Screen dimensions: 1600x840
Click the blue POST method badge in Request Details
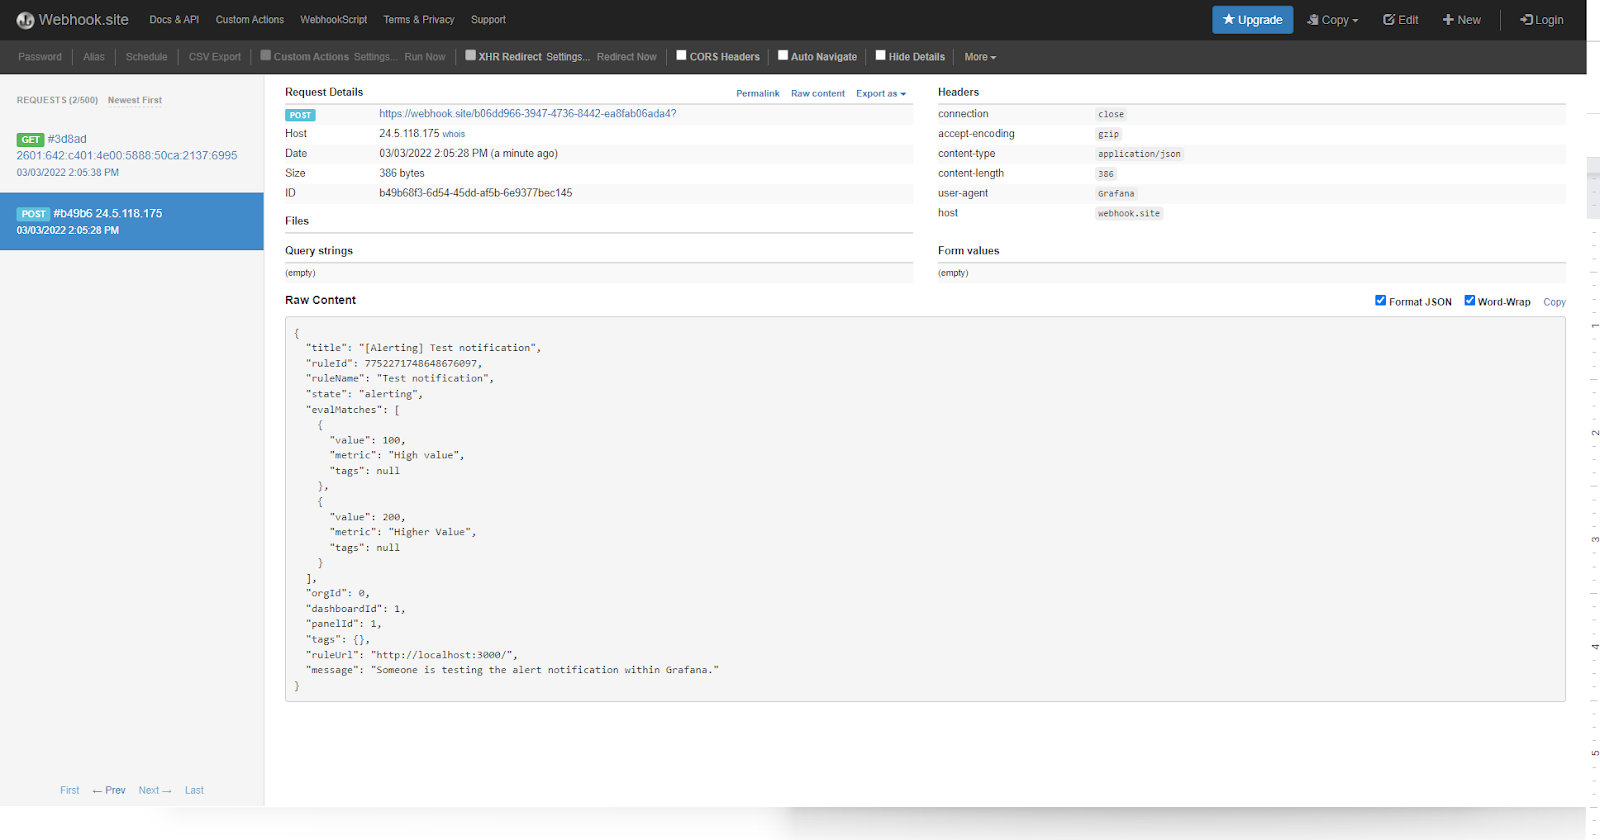[300, 115]
